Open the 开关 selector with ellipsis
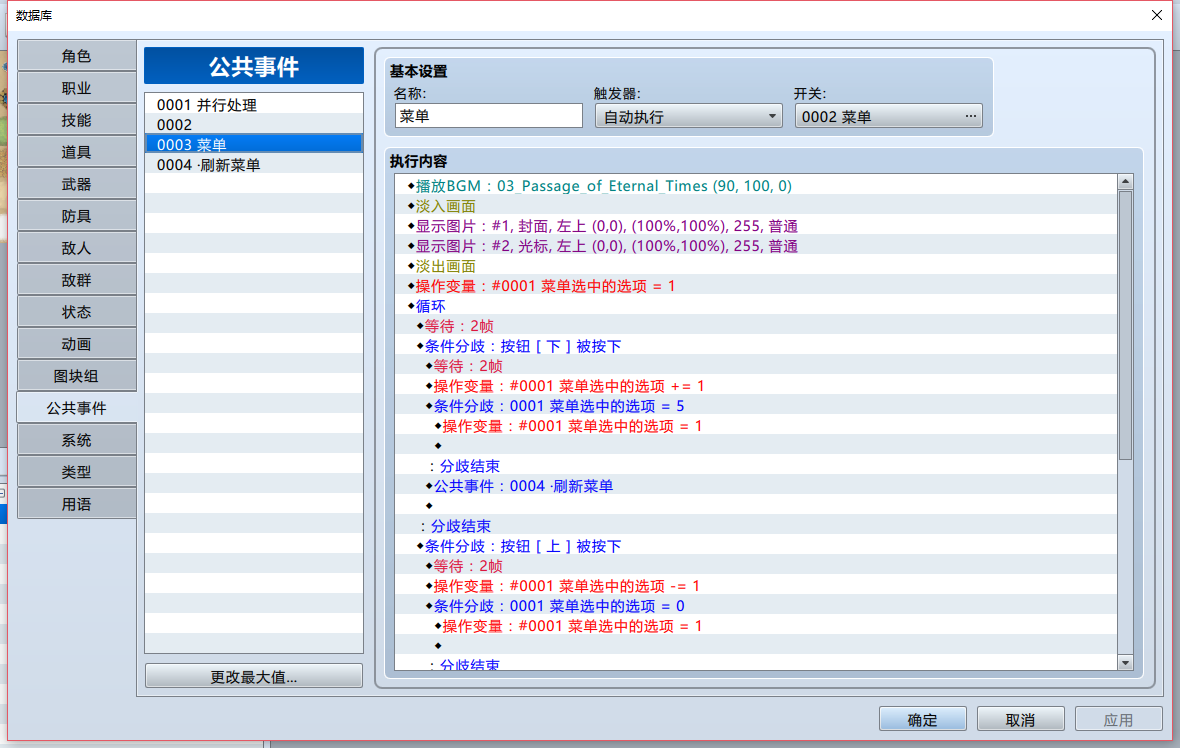 (x=888, y=117)
